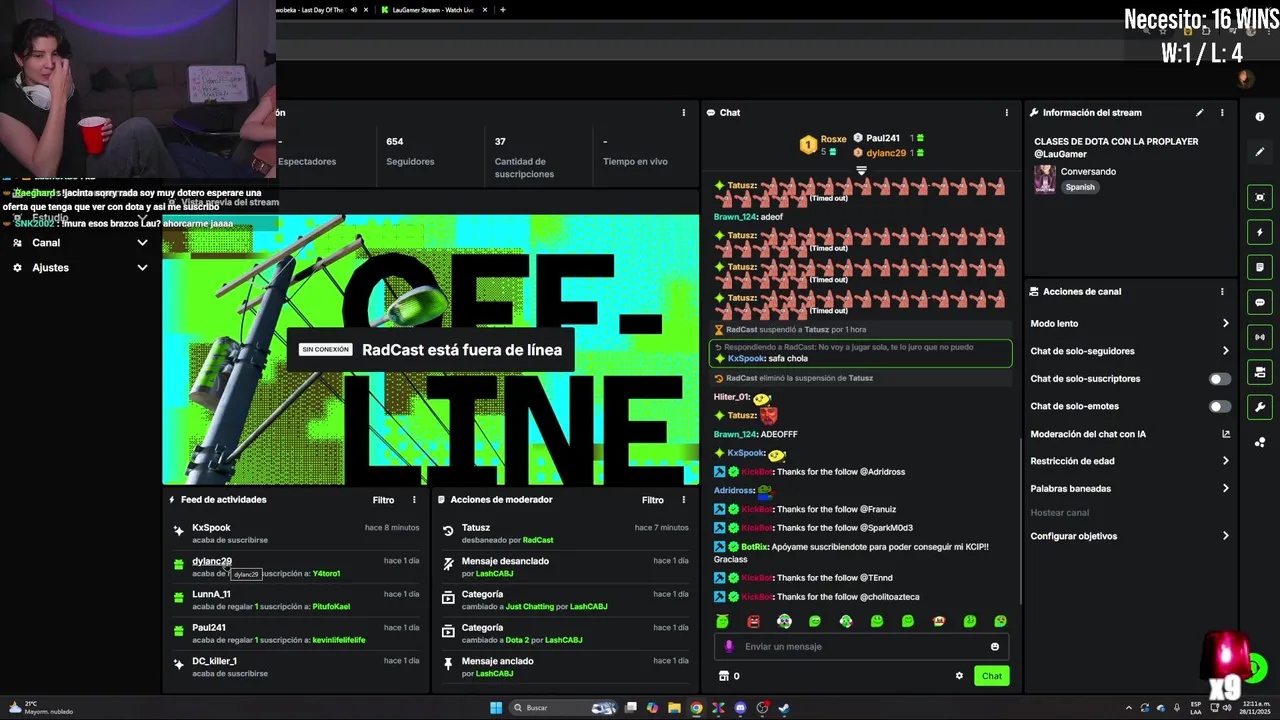Insert the red angry emote from quick bar
This screenshot has height=720, width=1280.
click(x=754, y=622)
